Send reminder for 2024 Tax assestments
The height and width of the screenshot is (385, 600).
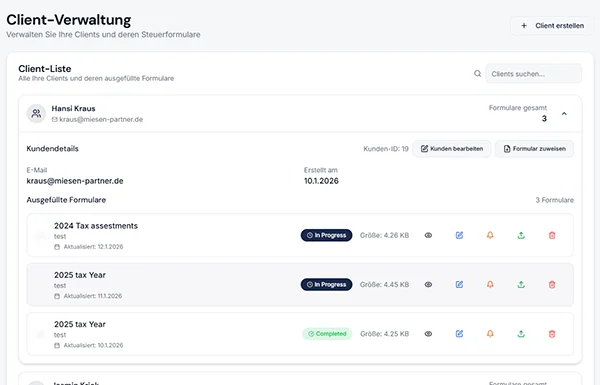tap(490, 235)
